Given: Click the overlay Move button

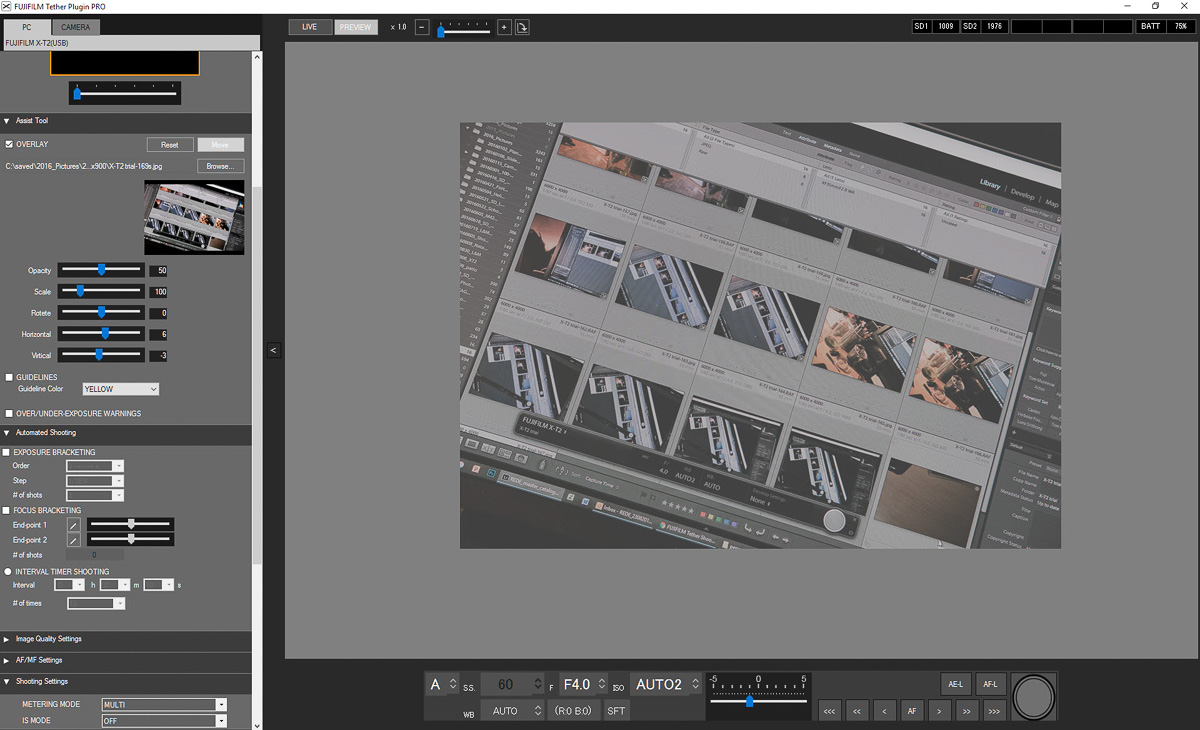Looking at the screenshot, I should [x=220, y=145].
